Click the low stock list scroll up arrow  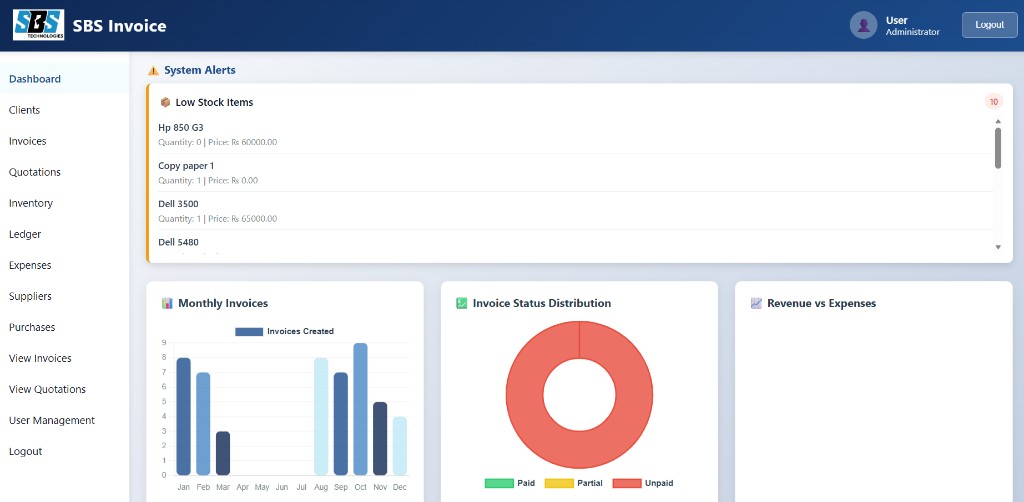click(998, 121)
